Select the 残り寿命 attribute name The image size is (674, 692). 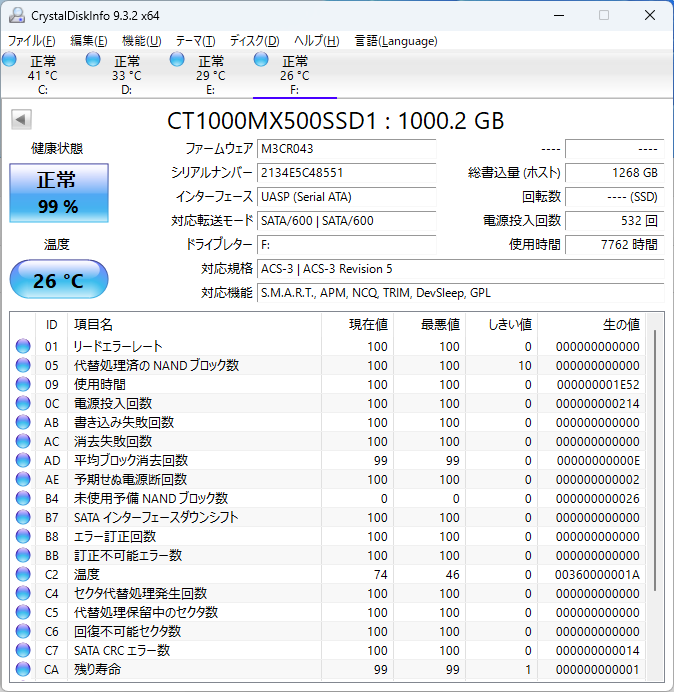(x=97, y=669)
